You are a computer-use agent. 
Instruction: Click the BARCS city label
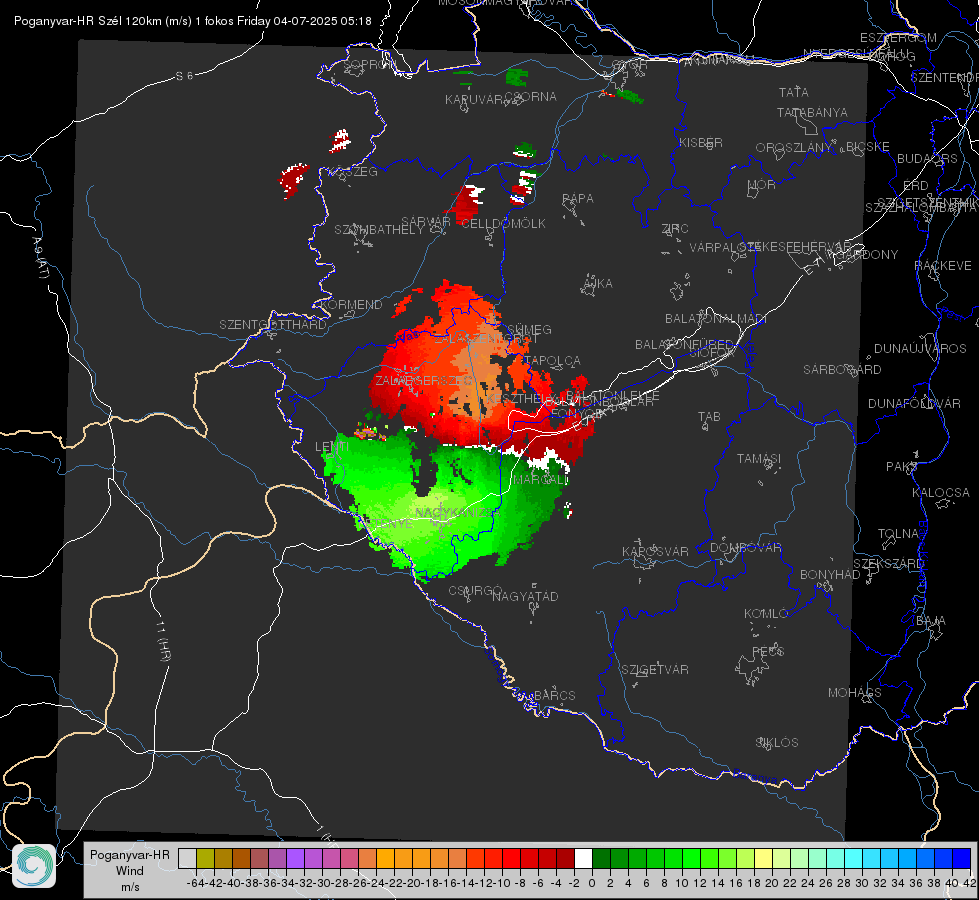[x=555, y=695]
